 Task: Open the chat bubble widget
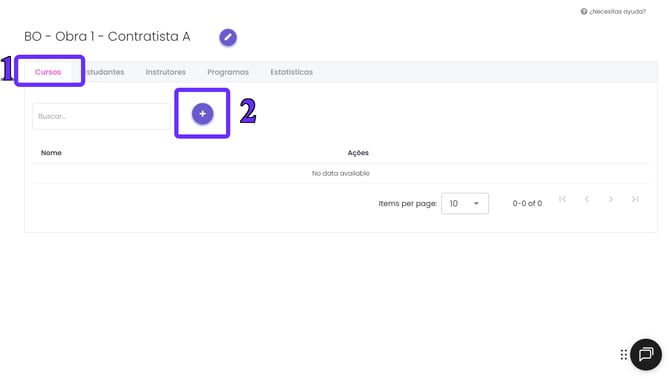tap(646, 354)
